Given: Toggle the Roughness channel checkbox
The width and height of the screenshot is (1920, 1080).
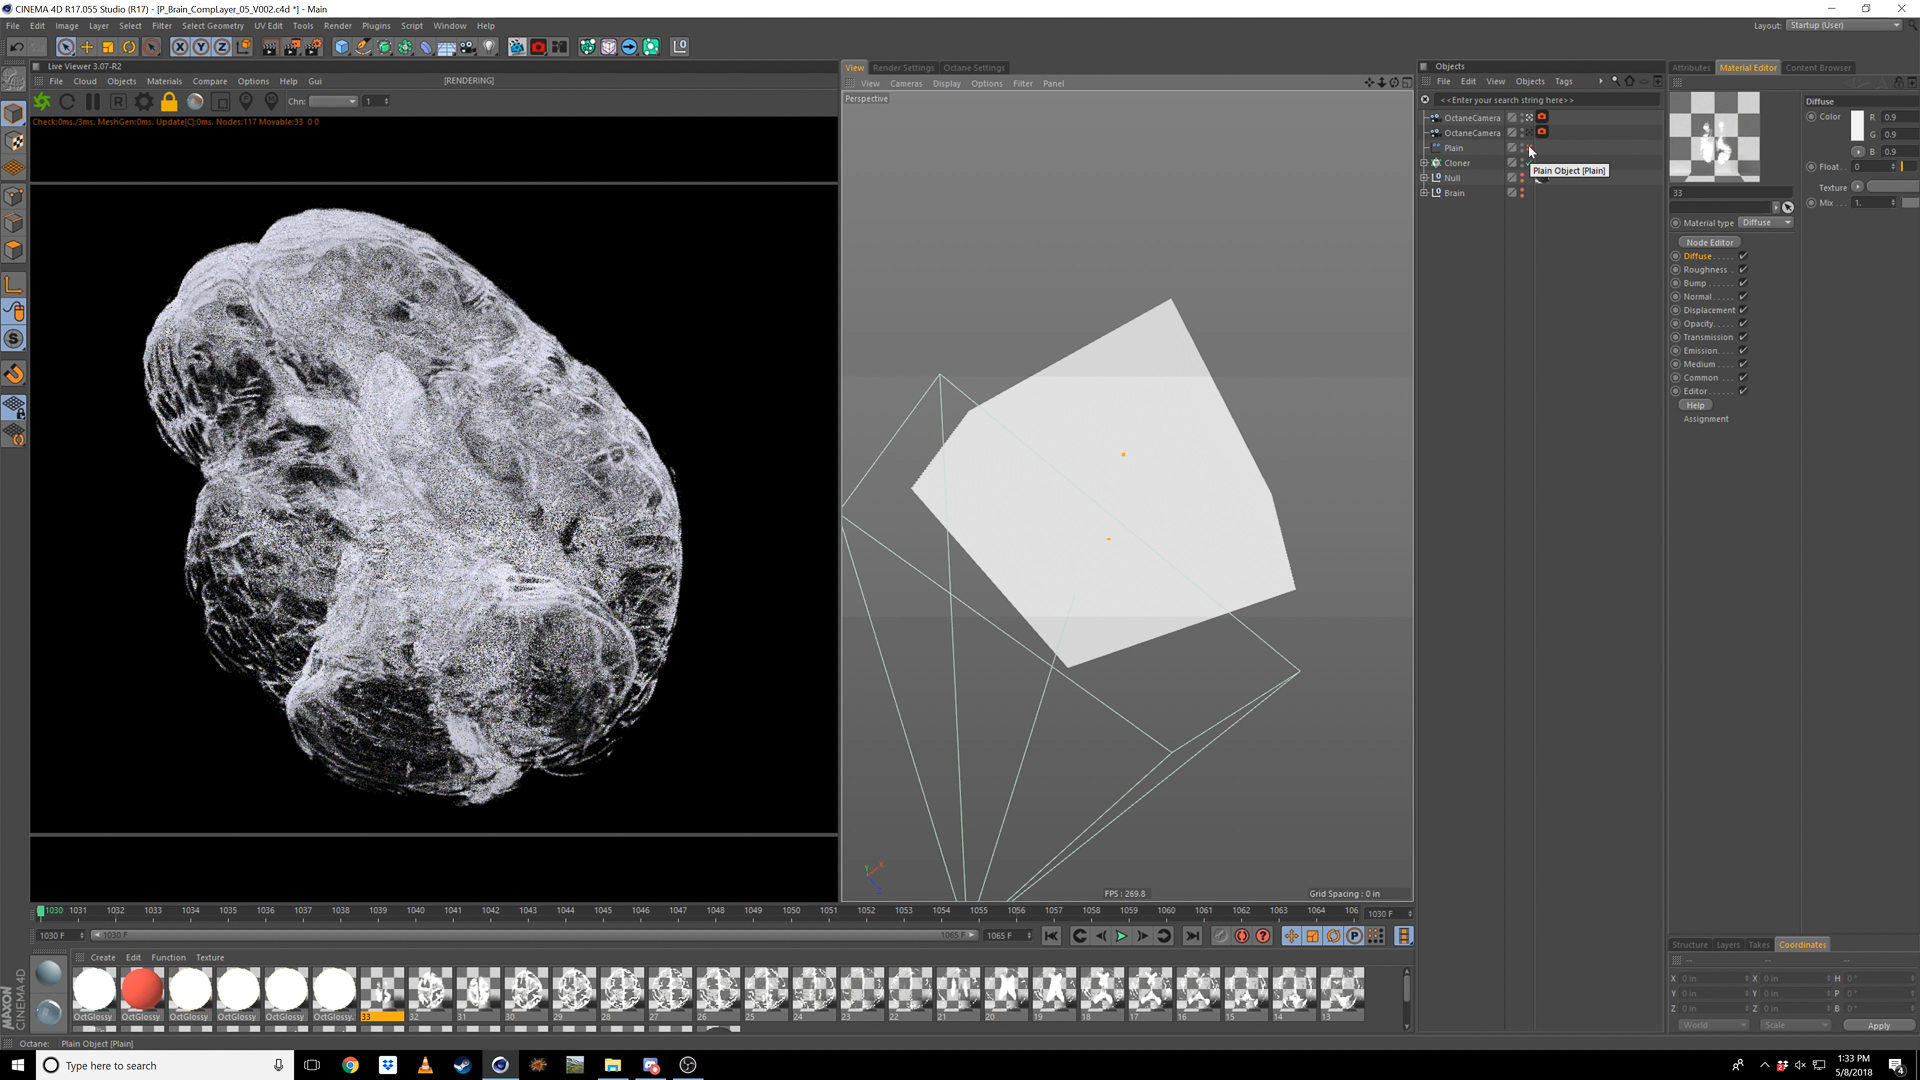Looking at the screenshot, I should [x=1743, y=270].
